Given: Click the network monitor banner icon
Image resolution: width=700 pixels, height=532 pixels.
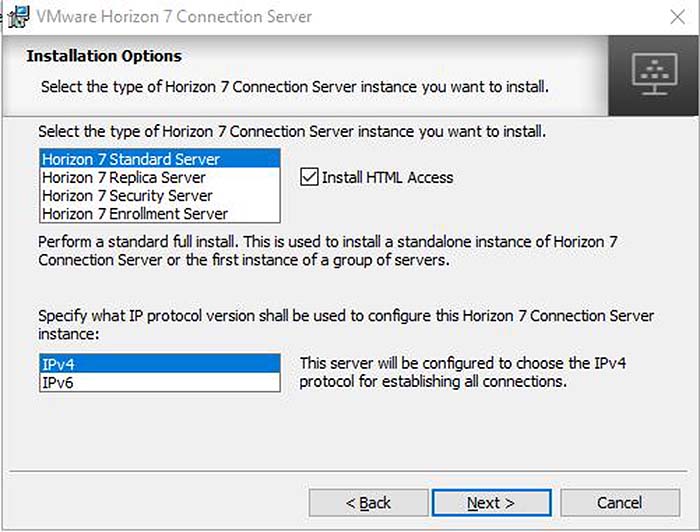Looking at the screenshot, I should pyautogui.click(x=654, y=74).
